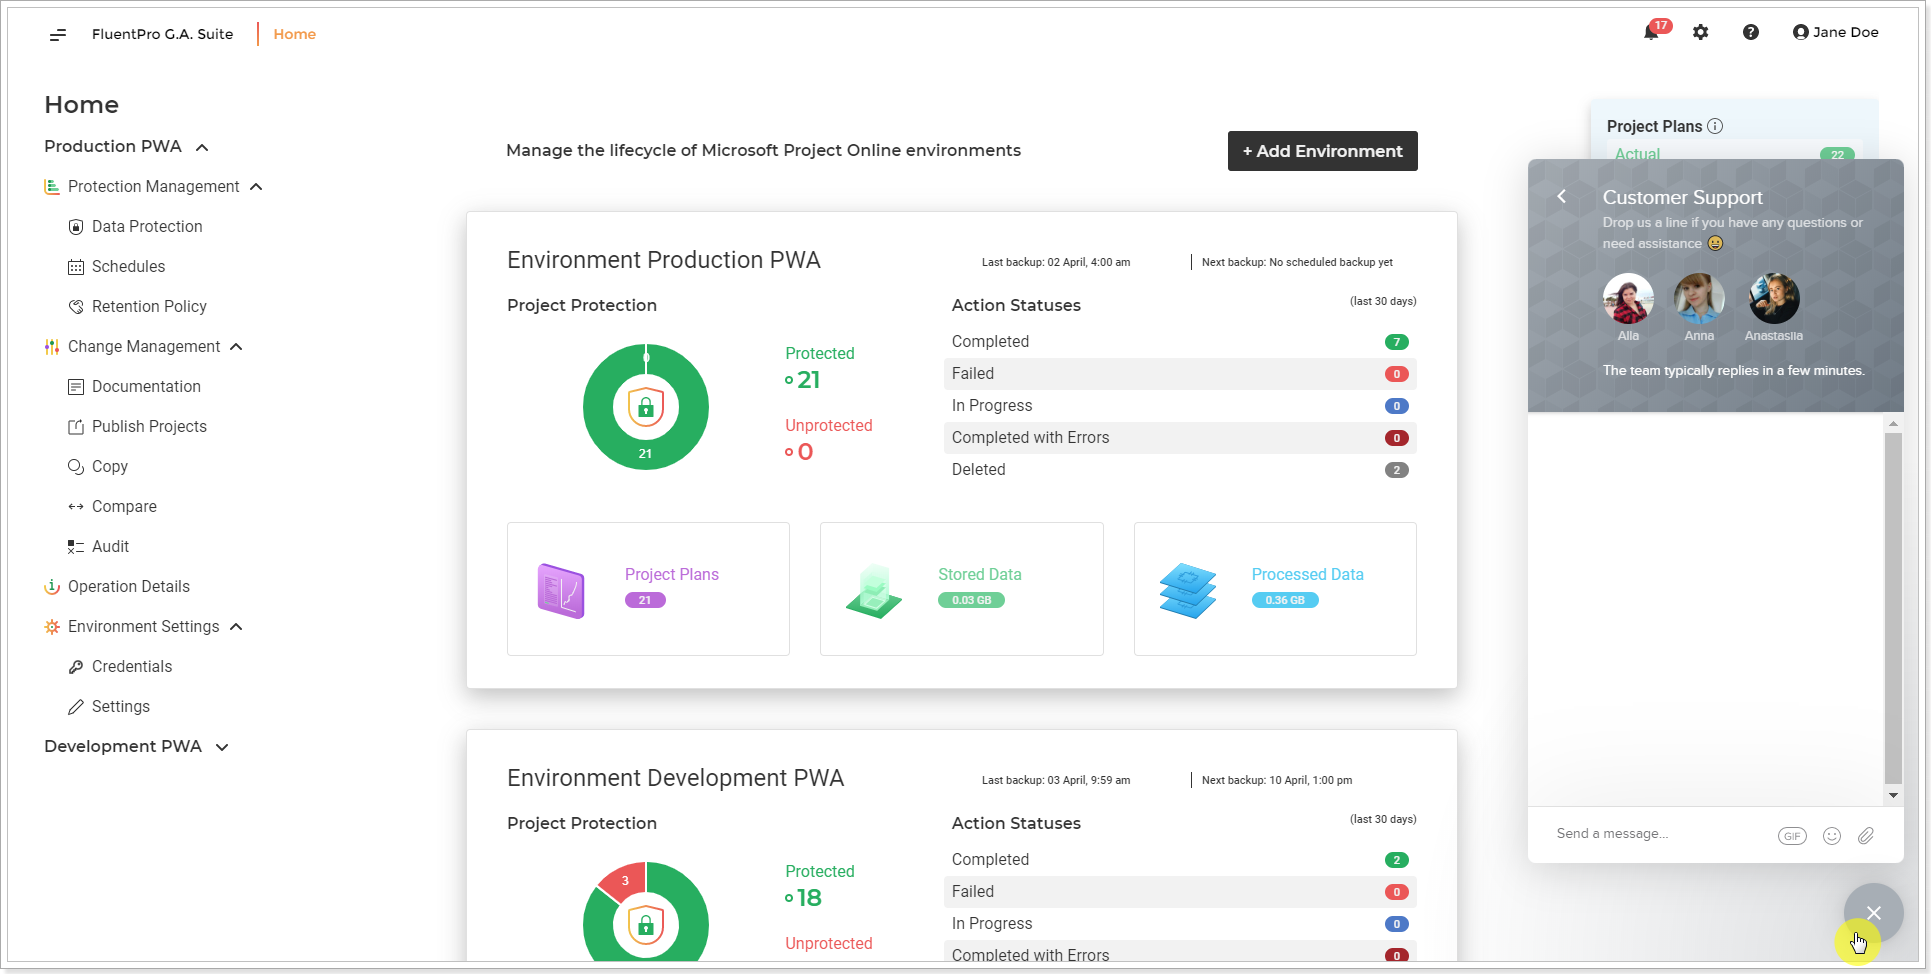Open Data Protection in sidebar
The width and height of the screenshot is (1931, 974).
pyautogui.click(x=135, y=227)
